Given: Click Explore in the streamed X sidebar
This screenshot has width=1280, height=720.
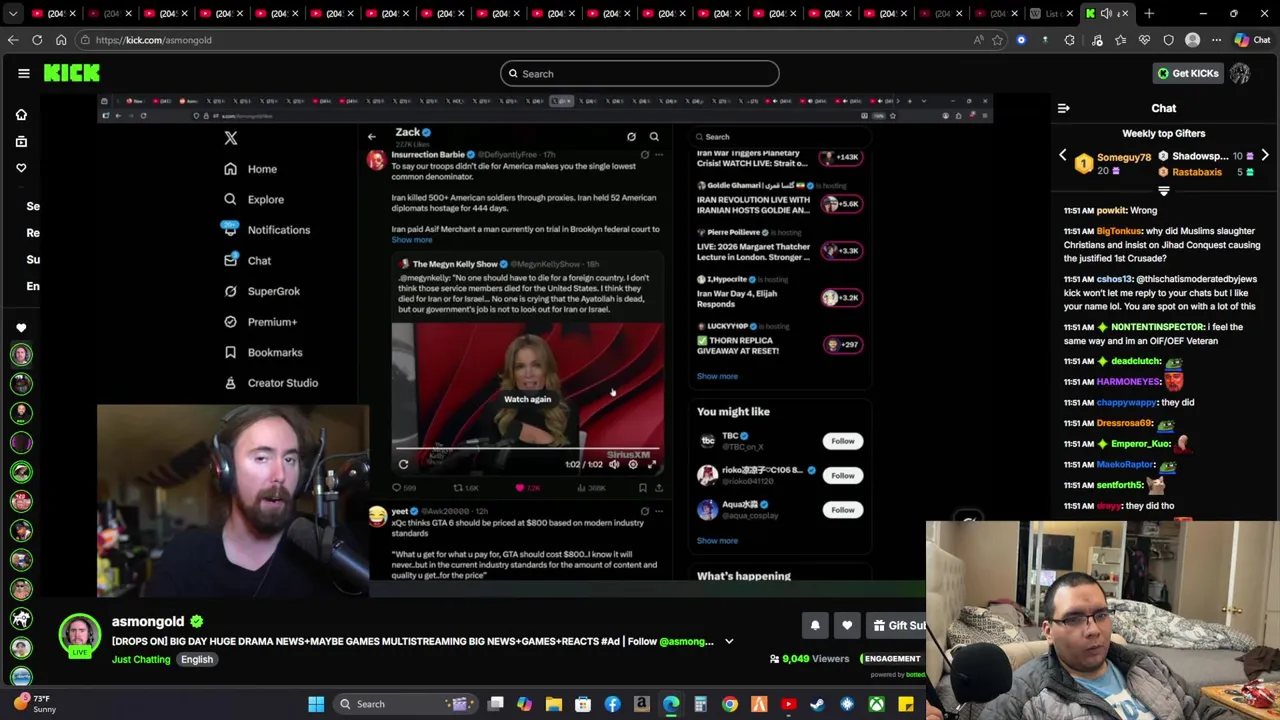Looking at the screenshot, I should [254, 199].
